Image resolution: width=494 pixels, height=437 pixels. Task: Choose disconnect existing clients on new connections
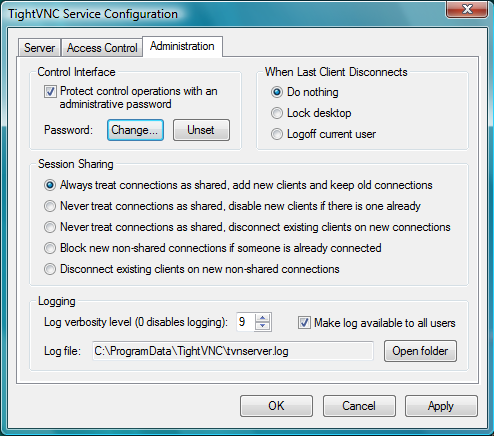tap(50, 227)
